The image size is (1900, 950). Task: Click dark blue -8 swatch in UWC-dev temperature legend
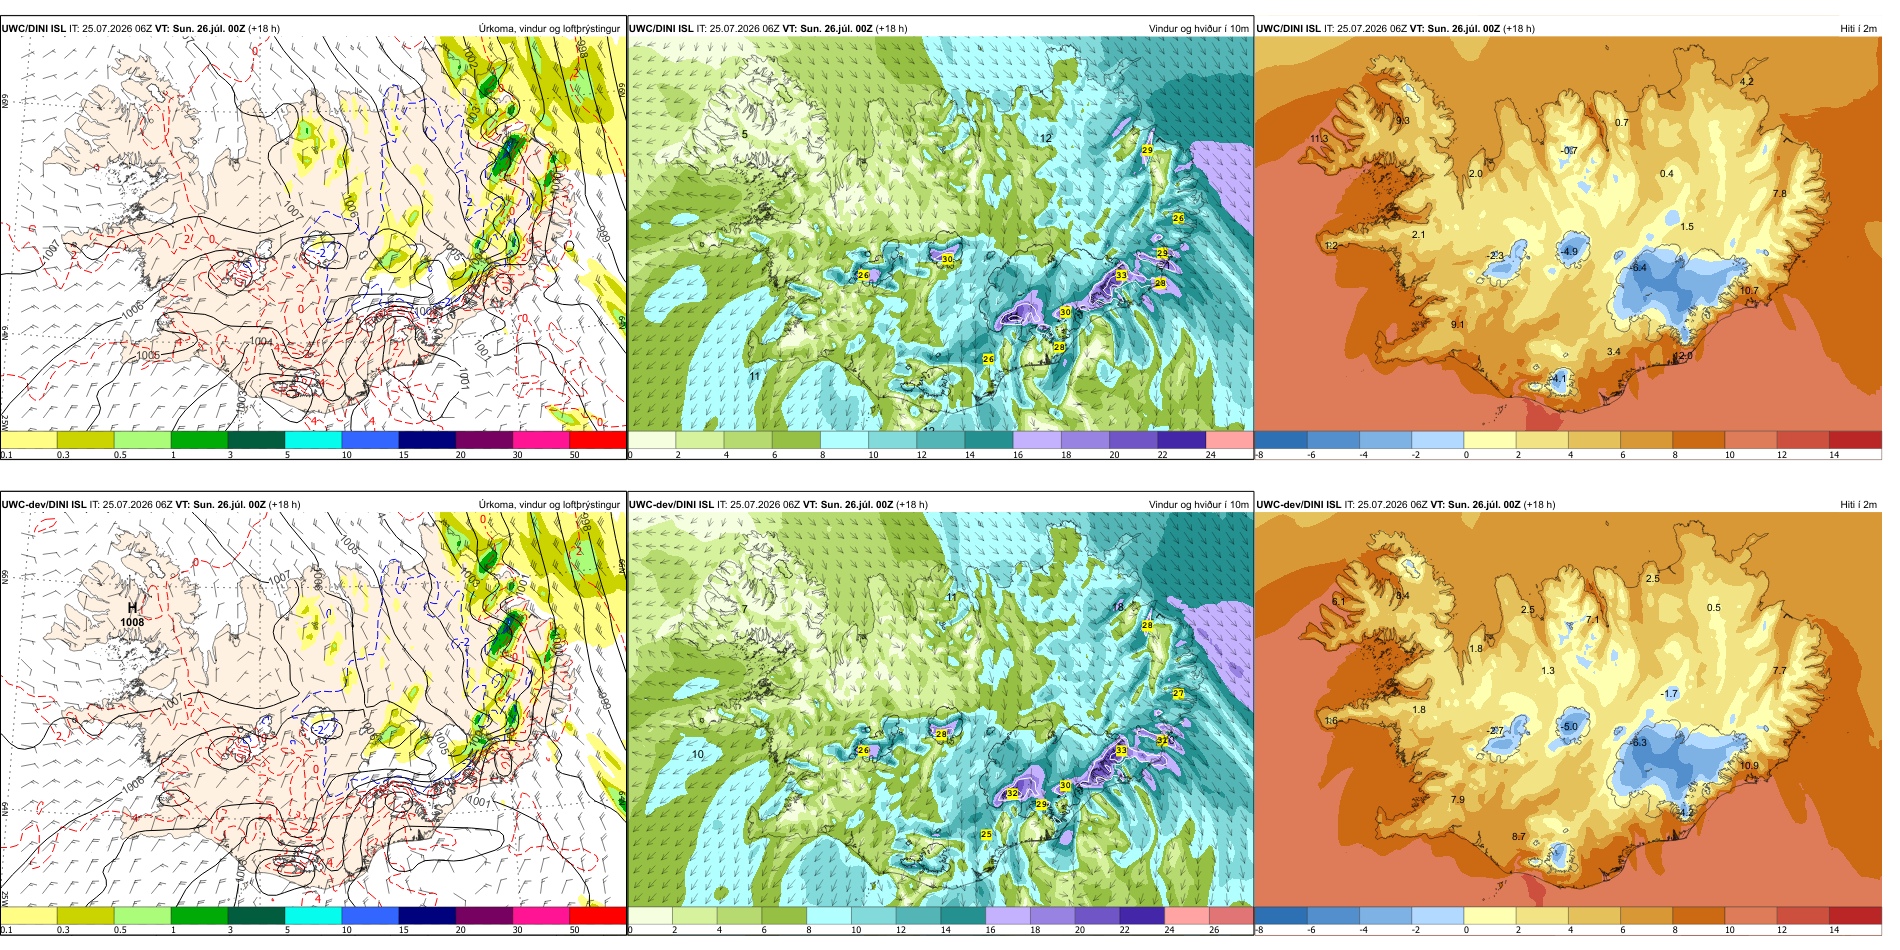(1280, 915)
